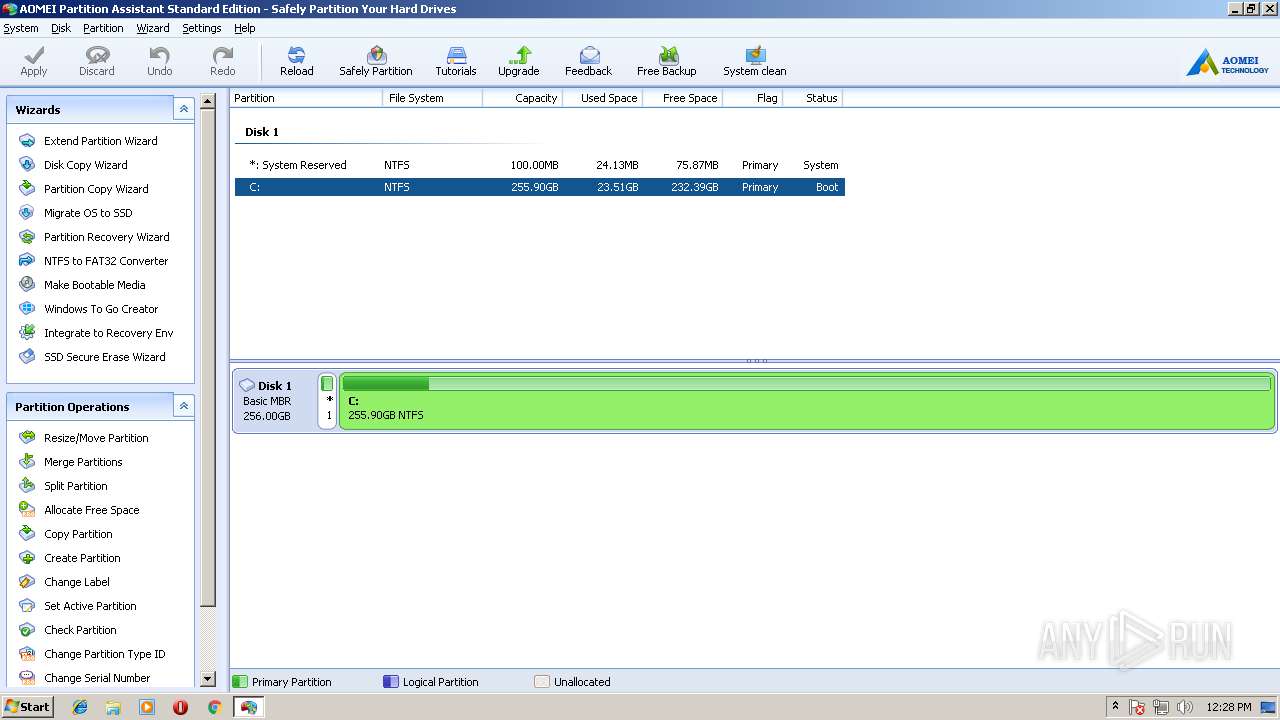Image resolution: width=1280 pixels, height=720 pixels.
Task: Open the Feedback envelope icon
Action: 589,61
